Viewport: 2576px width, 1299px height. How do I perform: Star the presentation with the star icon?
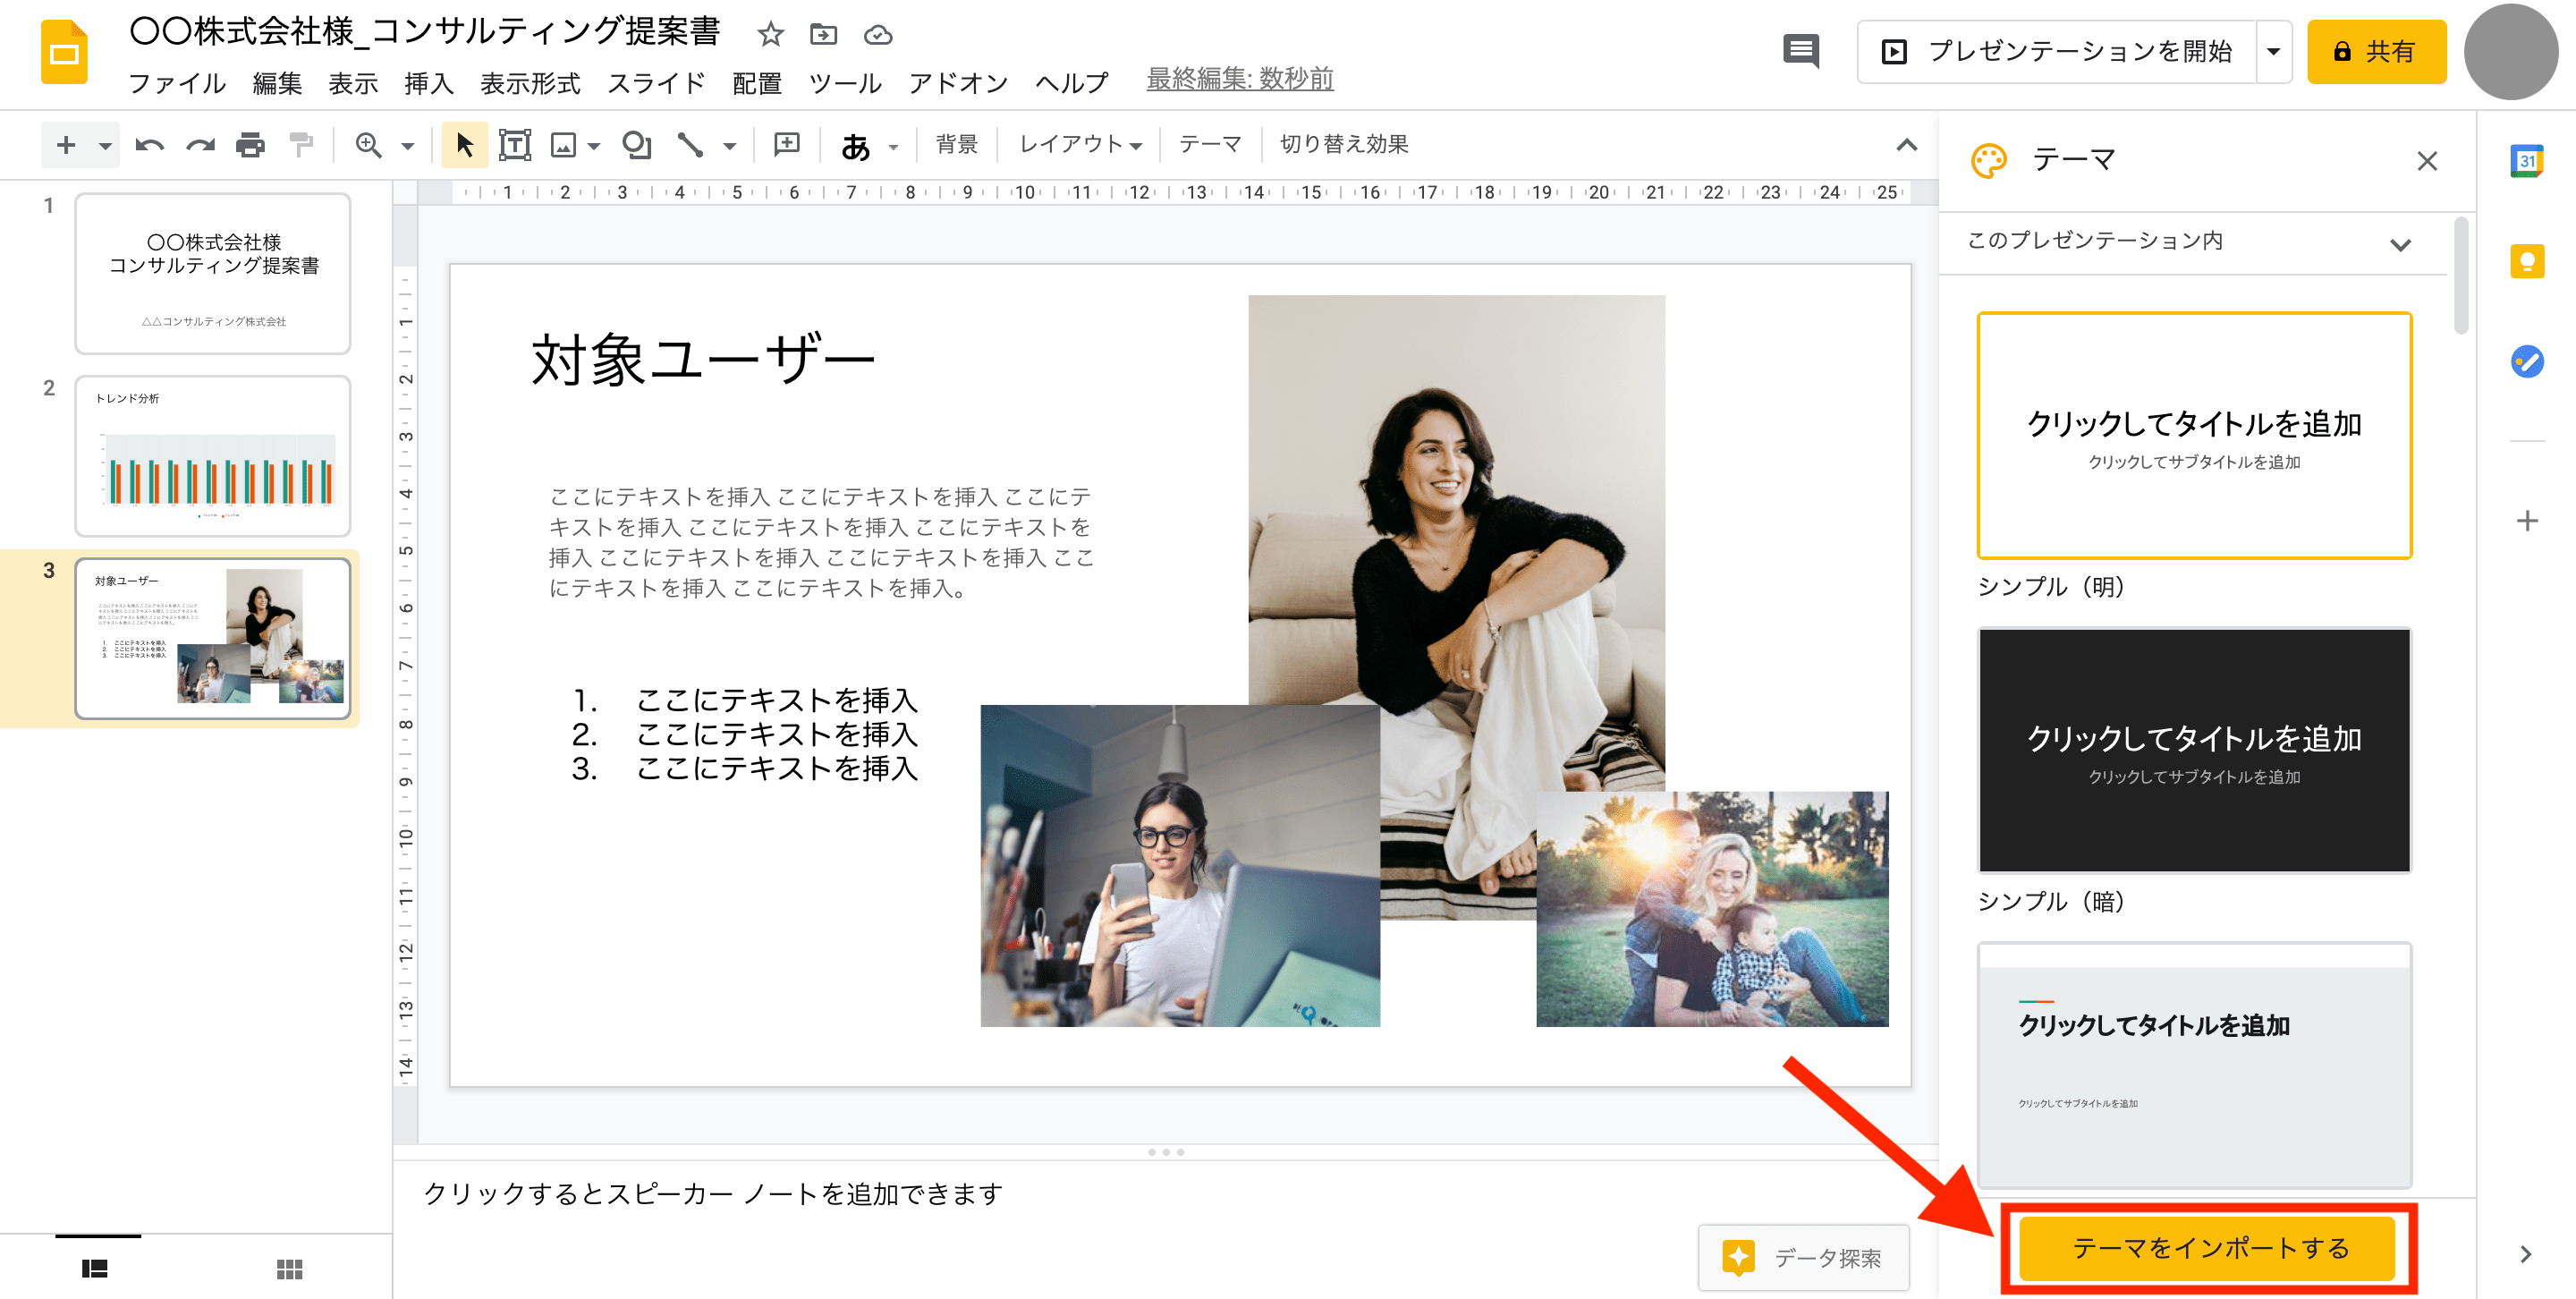click(x=770, y=35)
